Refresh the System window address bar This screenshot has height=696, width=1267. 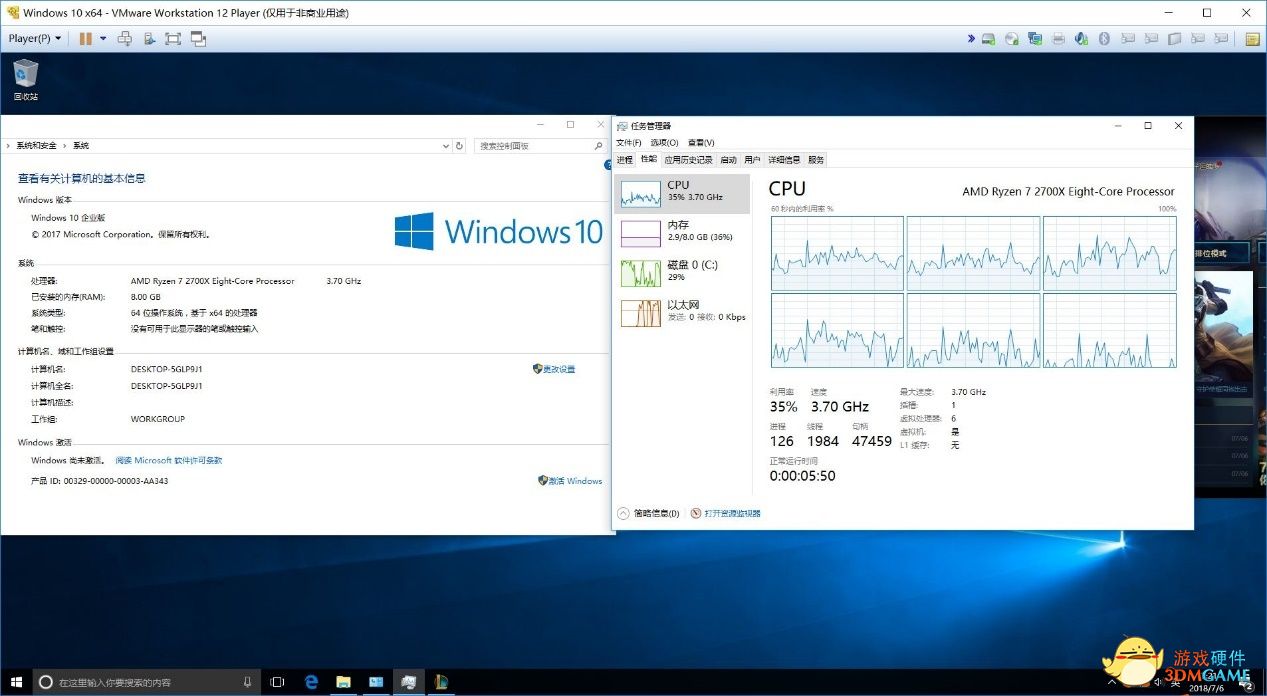coord(460,146)
